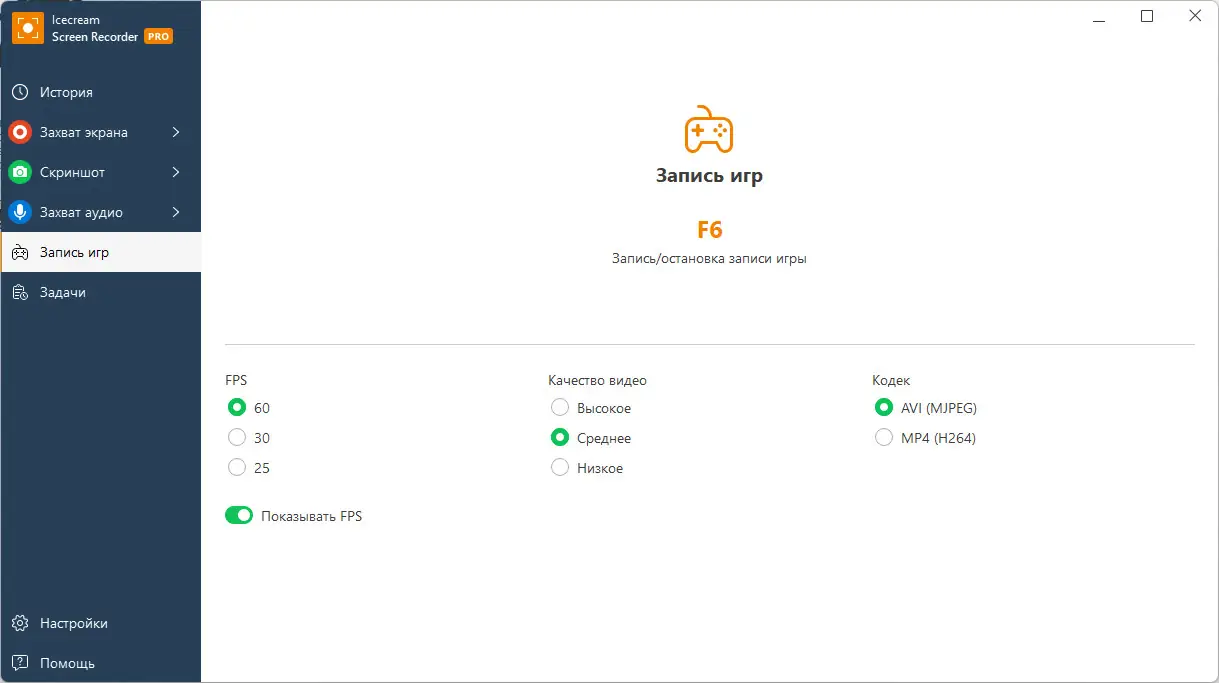1219x683 pixels.
Task: Click the Settings gear icon
Action: click(x=20, y=623)
